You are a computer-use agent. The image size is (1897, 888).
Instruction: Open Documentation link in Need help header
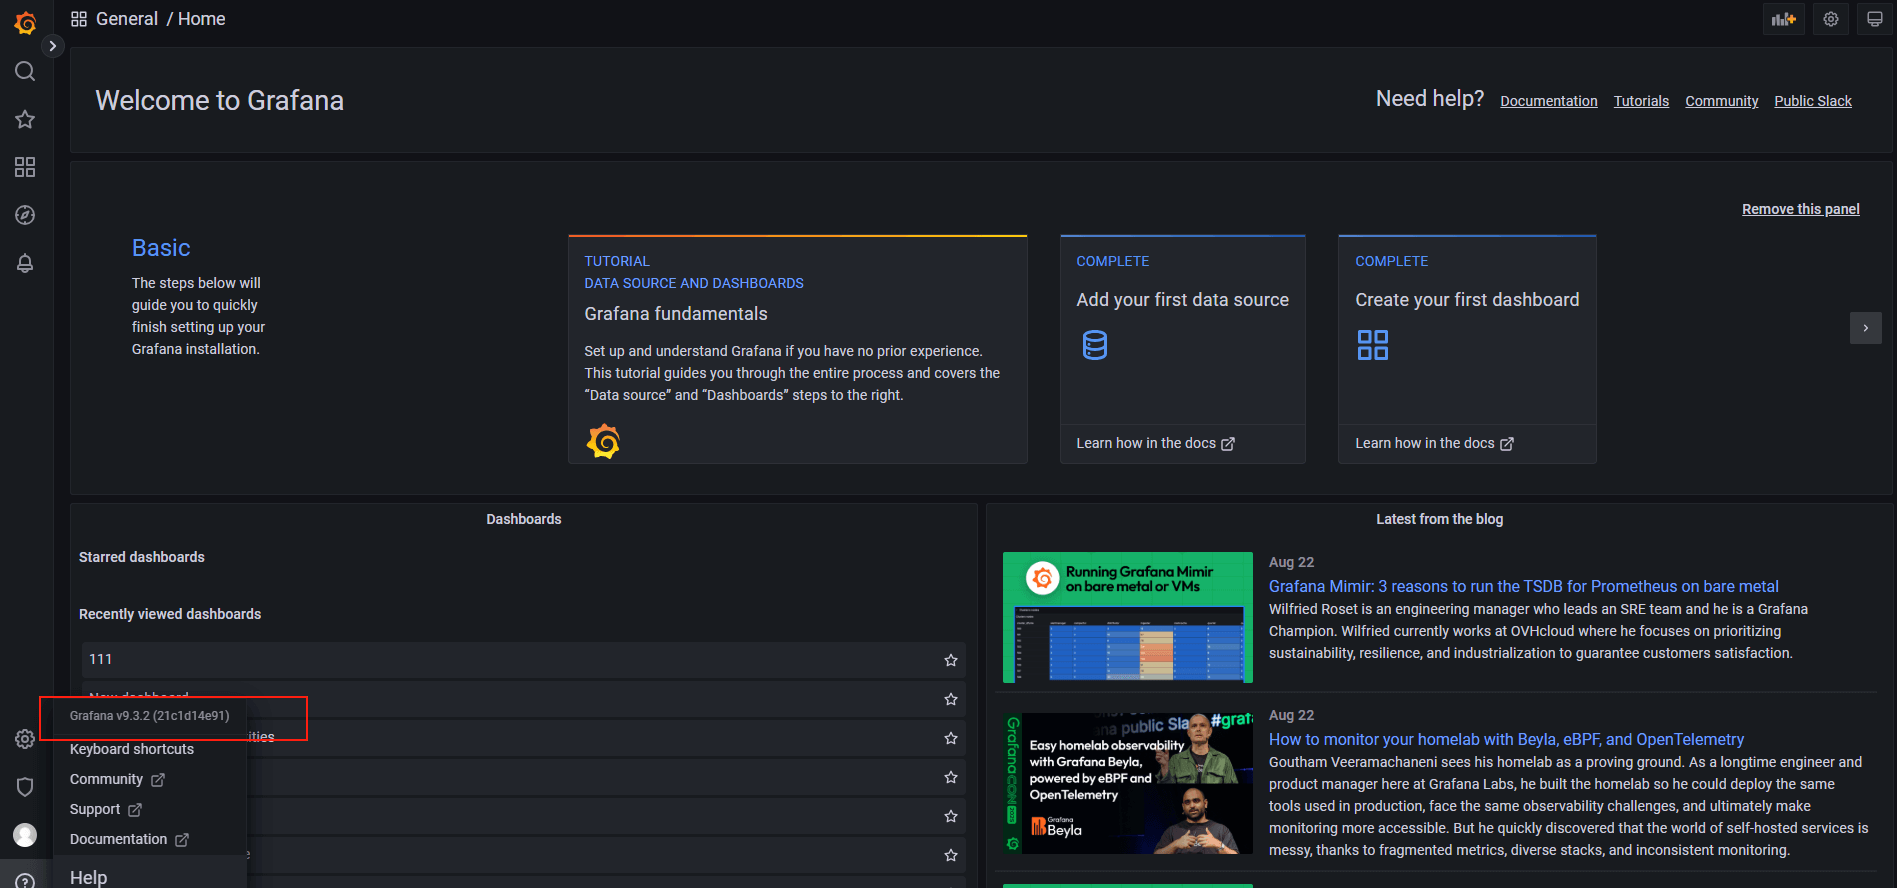[1549, 101]
